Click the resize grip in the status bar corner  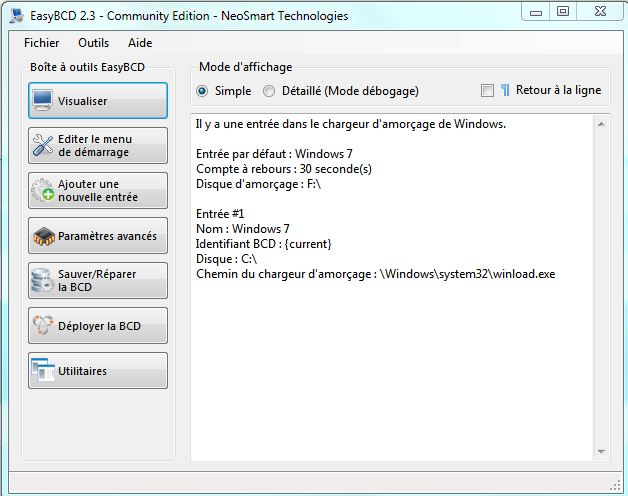(x=615, y=486)
